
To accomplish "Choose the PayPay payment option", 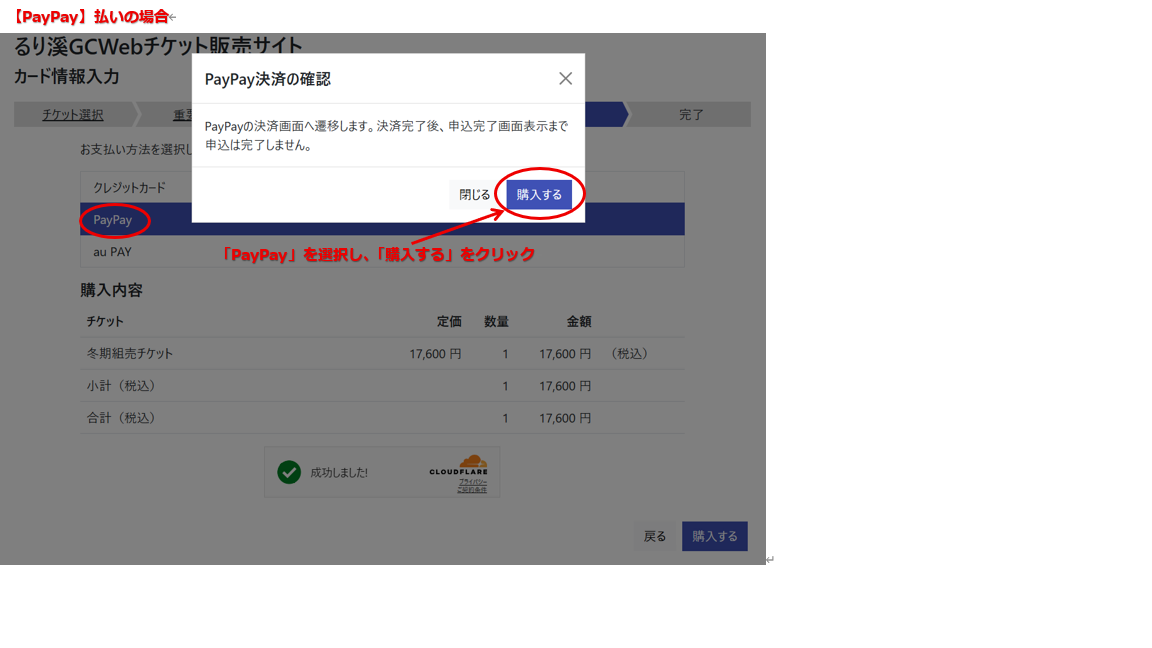I will pos(113,220).
